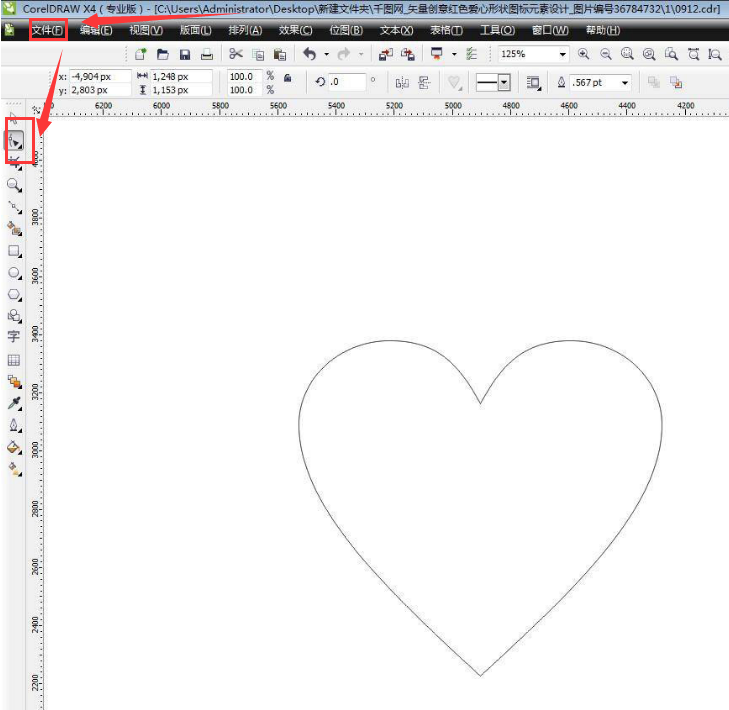
Task: Select the Fill bucket tool
Action: click(14, 448)
